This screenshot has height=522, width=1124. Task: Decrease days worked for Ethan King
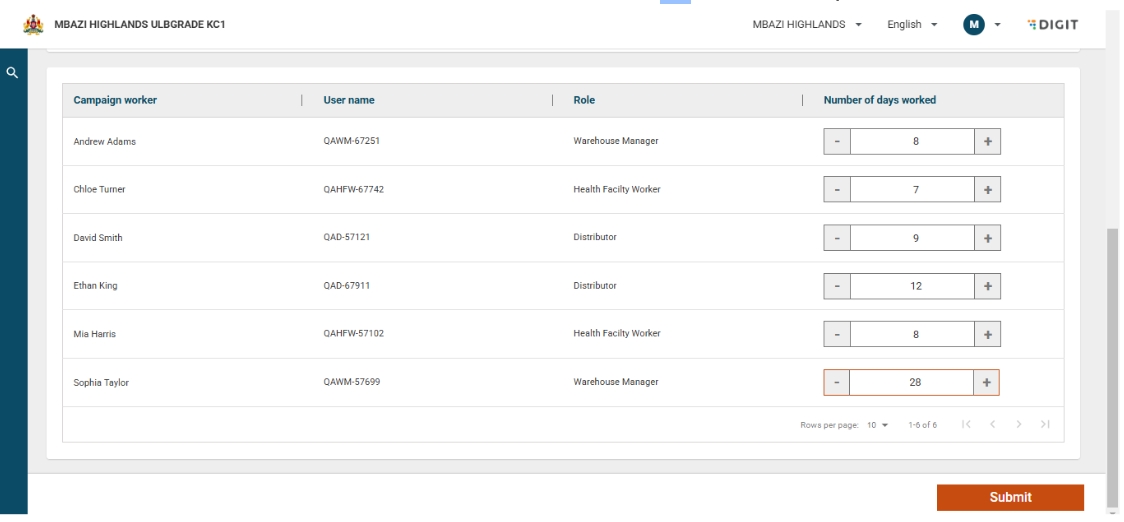(x=837, y=286)
